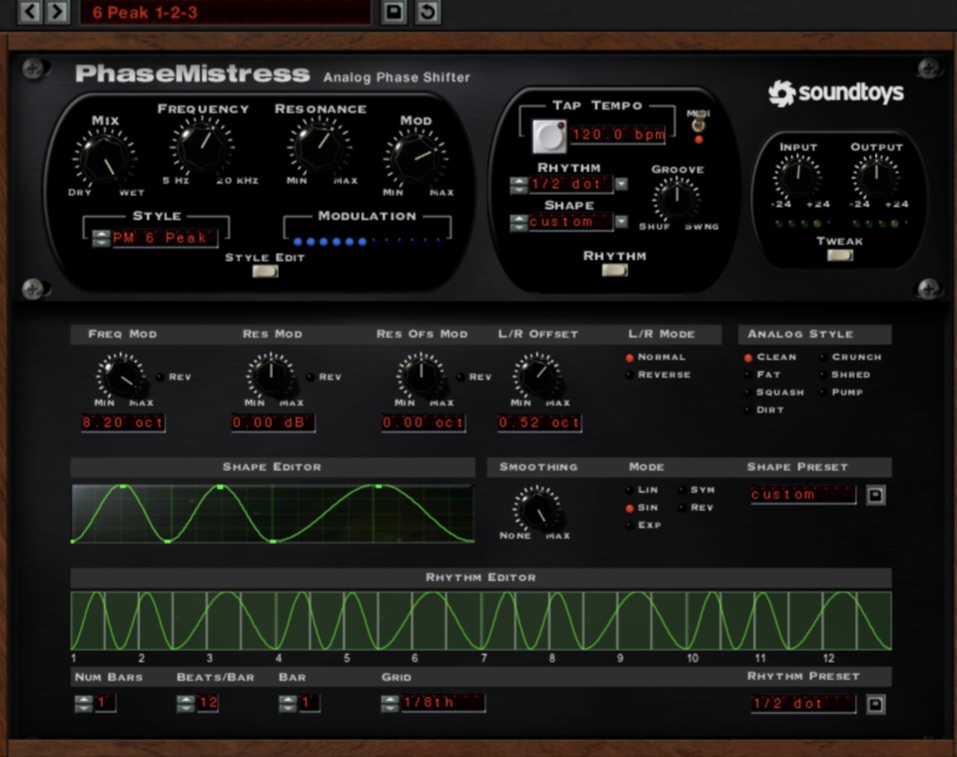Viewport: 957px width, 757px height.
Task: Open the Rhythm '1/2 dot' dropdown arrow
Action: 621,184
